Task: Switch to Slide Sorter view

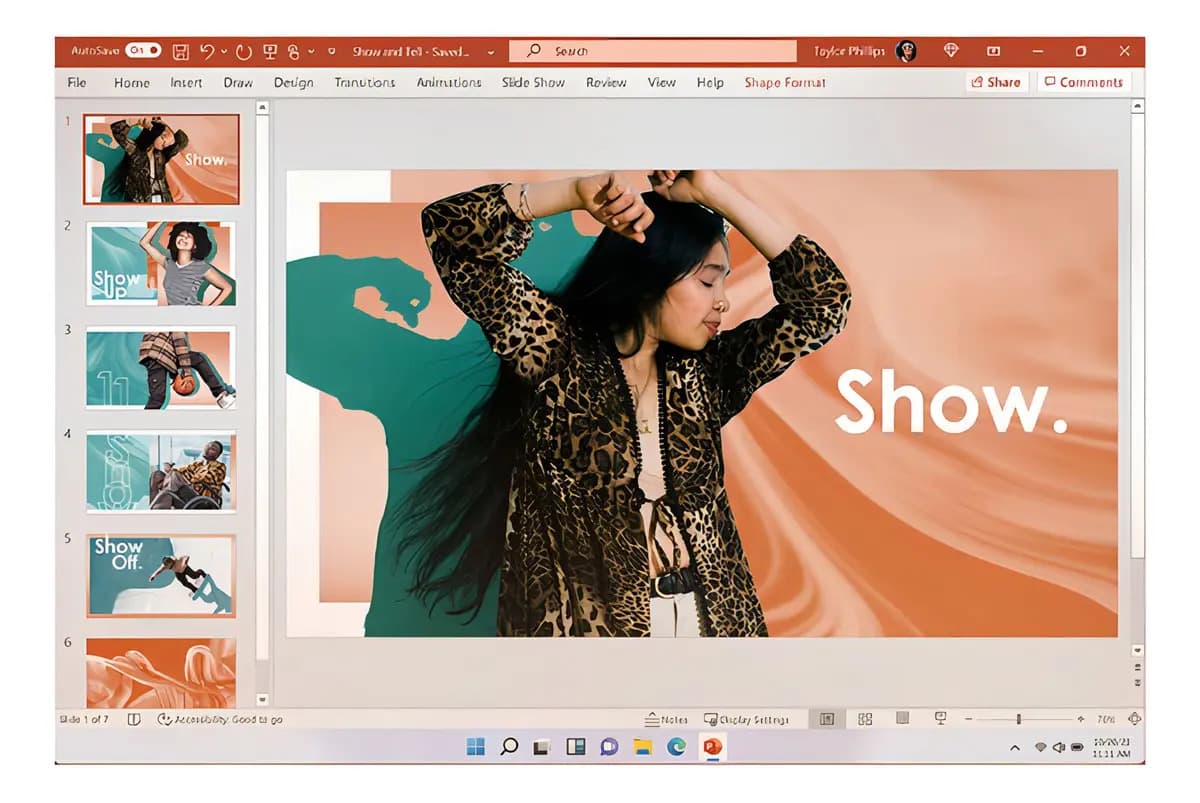Action: (866, 719)
